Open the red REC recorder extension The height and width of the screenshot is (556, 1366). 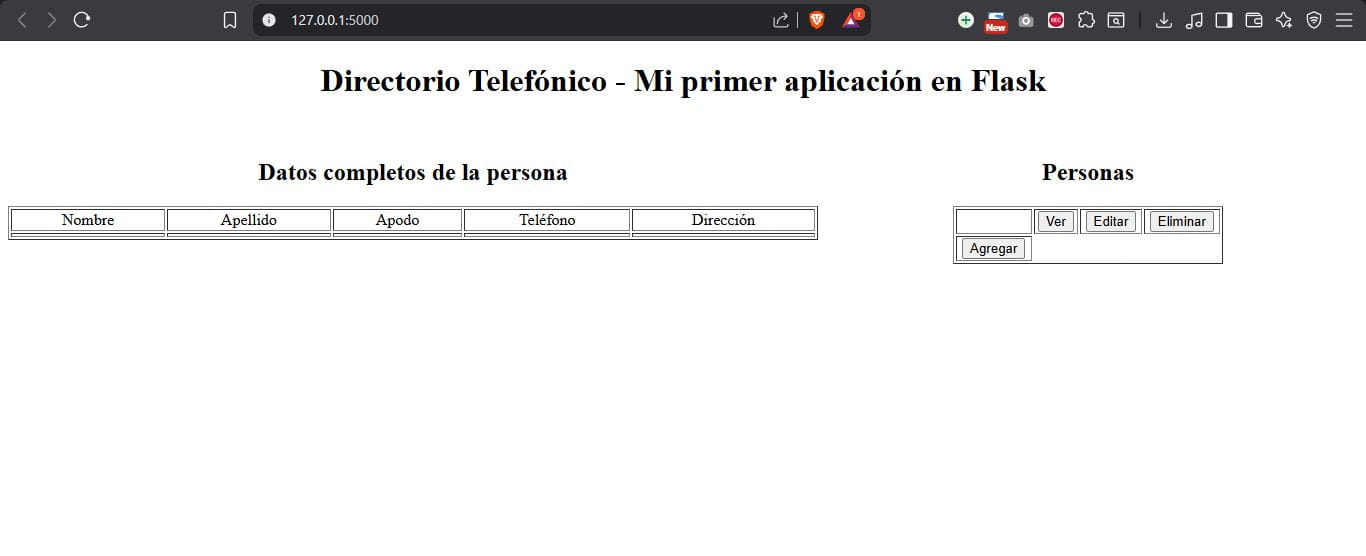tap(1056, 20)
